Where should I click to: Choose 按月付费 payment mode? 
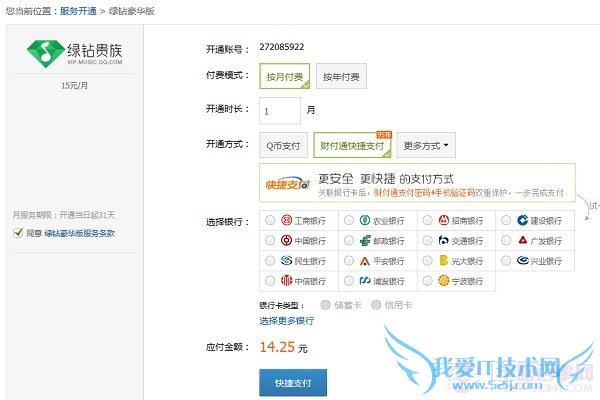tap(285, 76)
